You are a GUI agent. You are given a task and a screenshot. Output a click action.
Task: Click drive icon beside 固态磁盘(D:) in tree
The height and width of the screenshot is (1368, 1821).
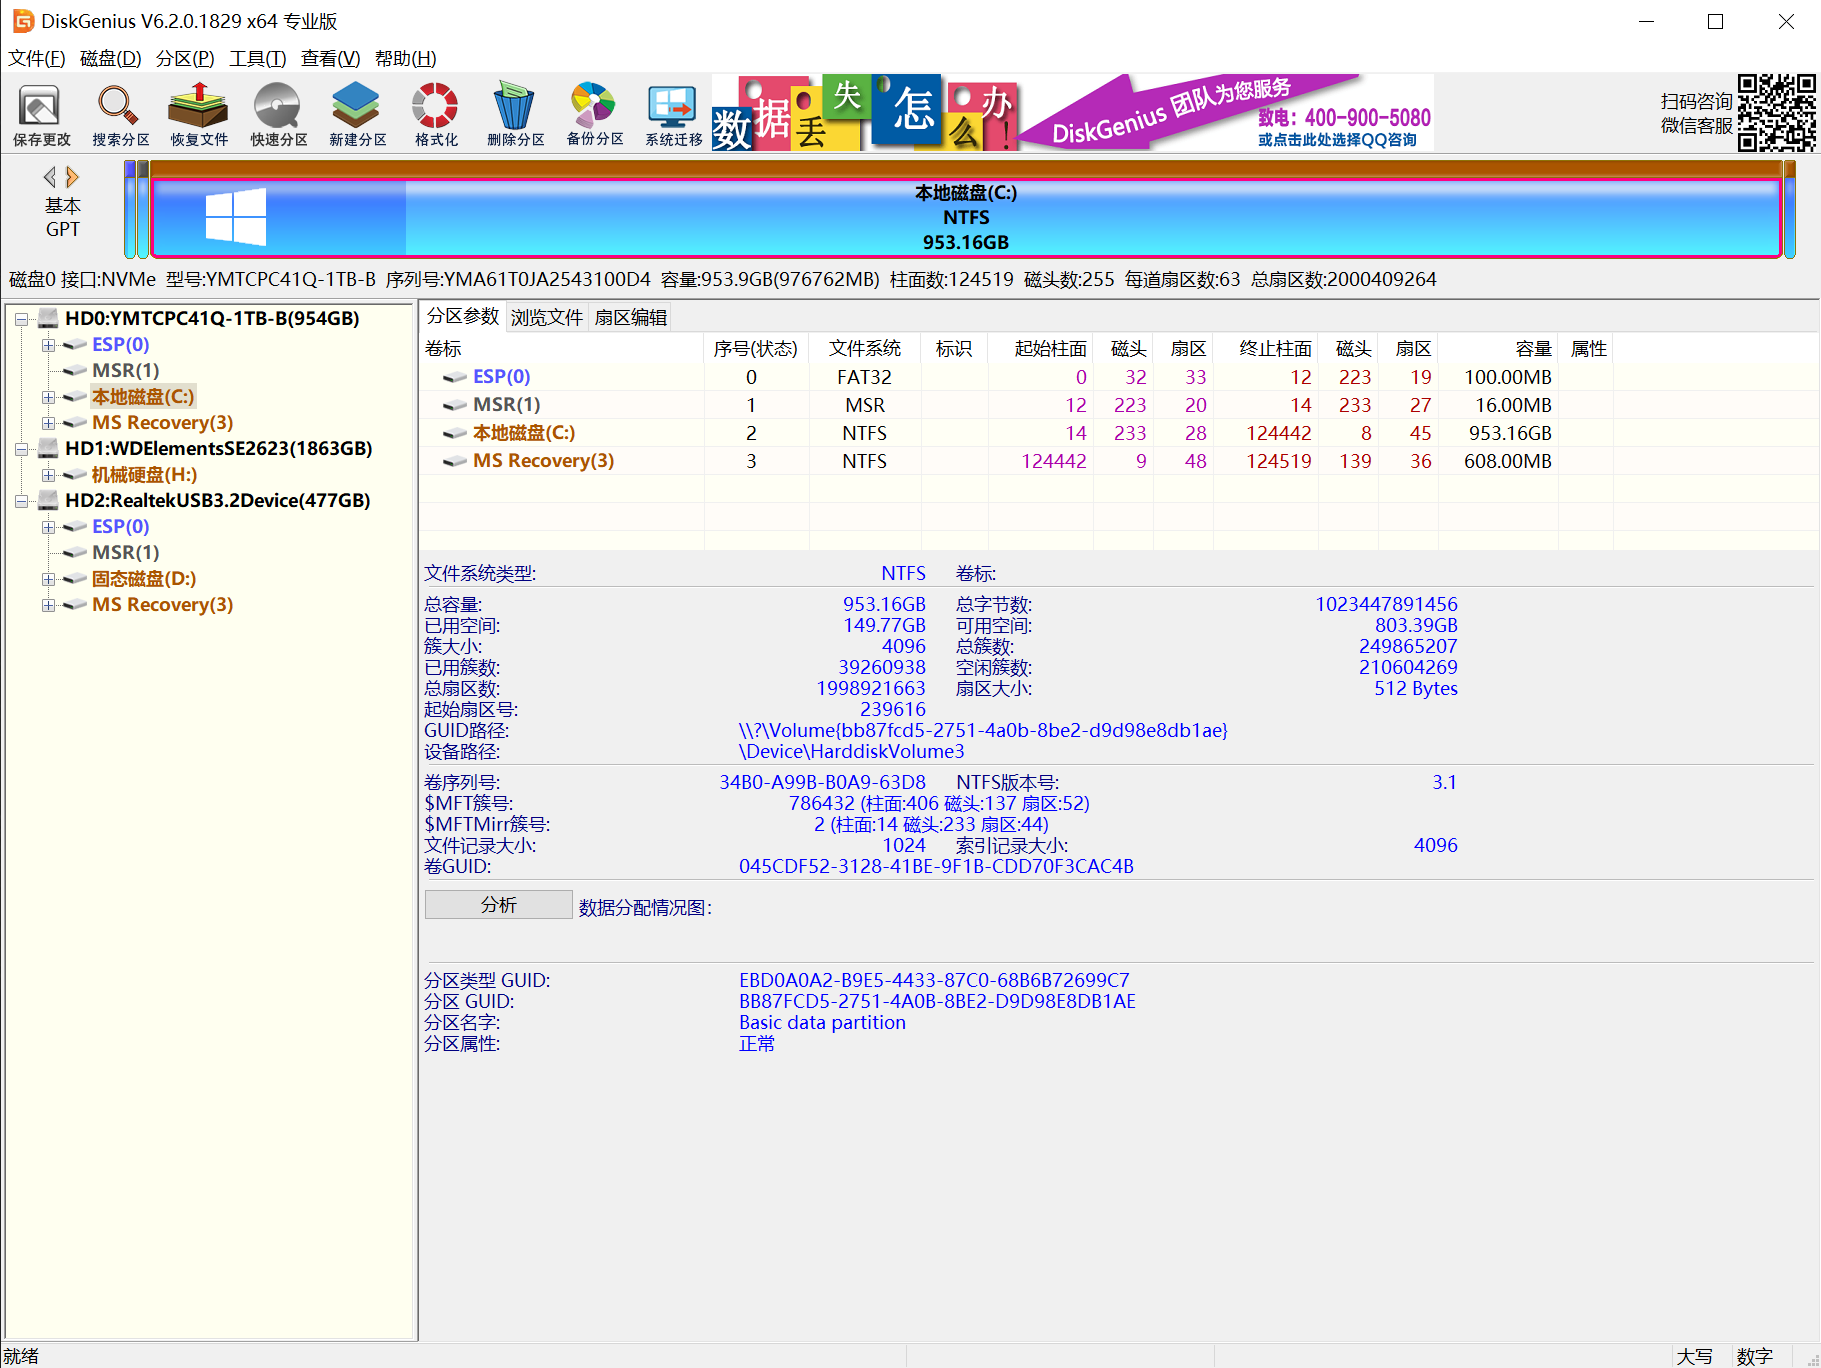(x=75, y=579)
